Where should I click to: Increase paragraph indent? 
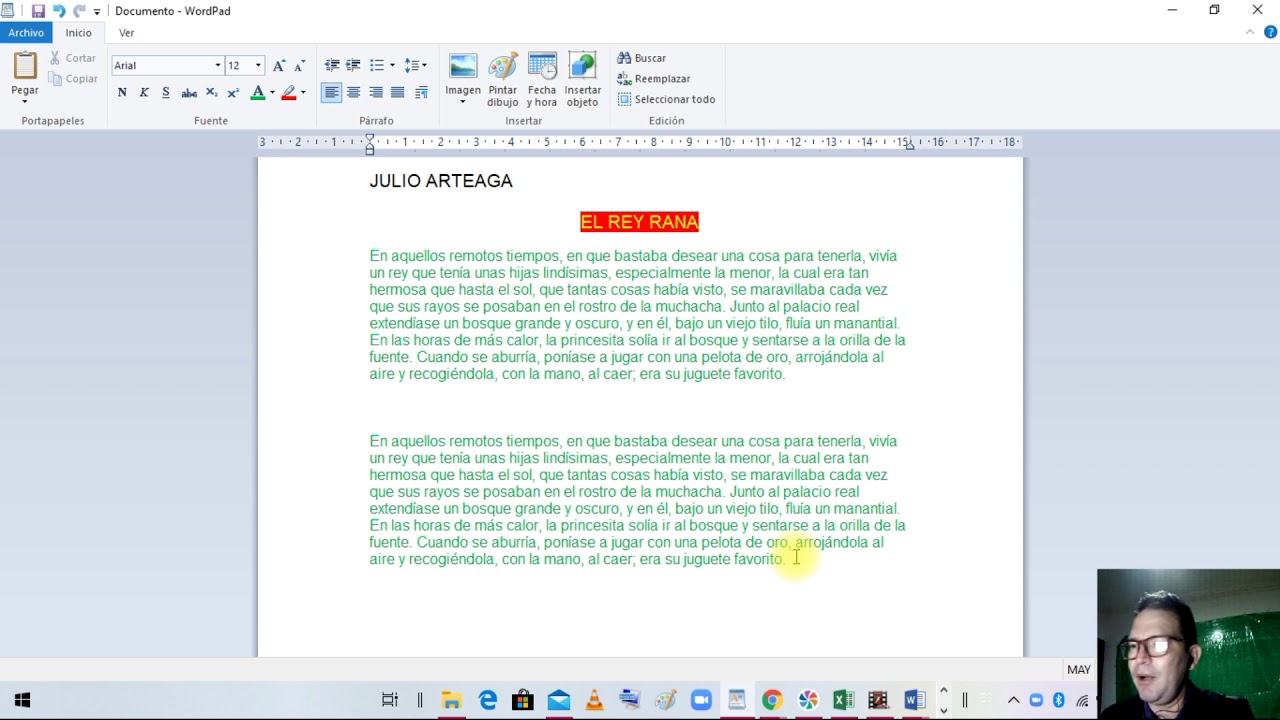pos(353,65)
